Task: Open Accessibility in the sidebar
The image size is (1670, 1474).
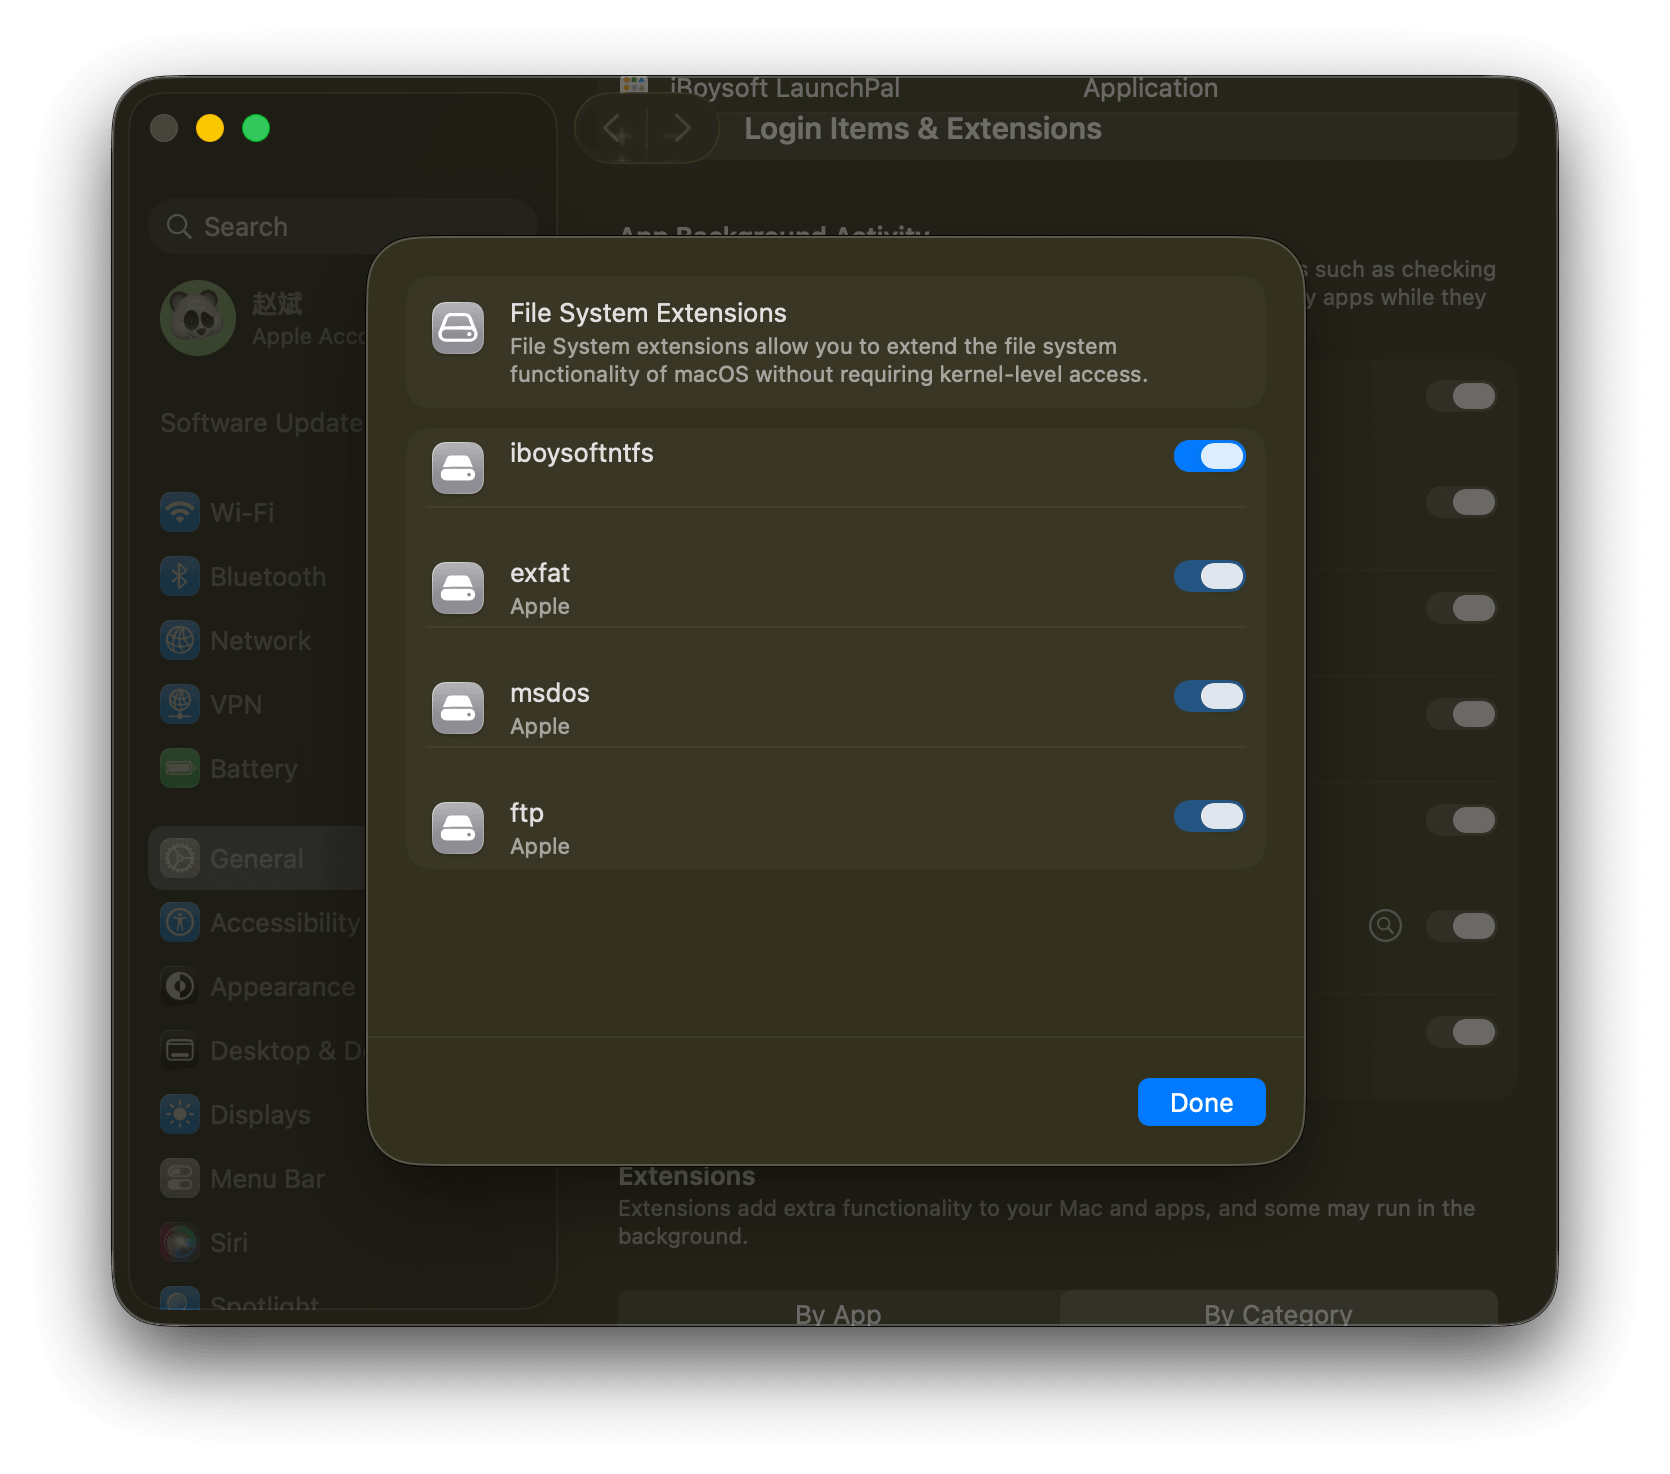Action: click(x=260, y=922)
